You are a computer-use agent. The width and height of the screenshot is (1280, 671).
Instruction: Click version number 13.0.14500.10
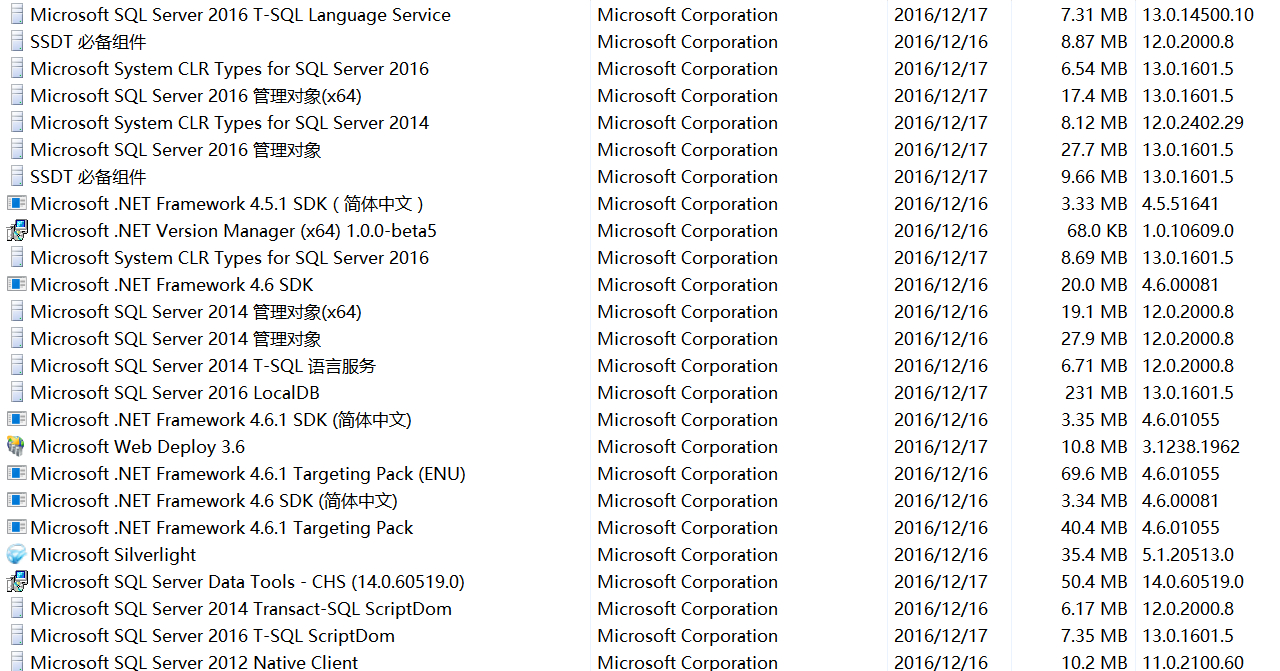tap(1198, 15)
